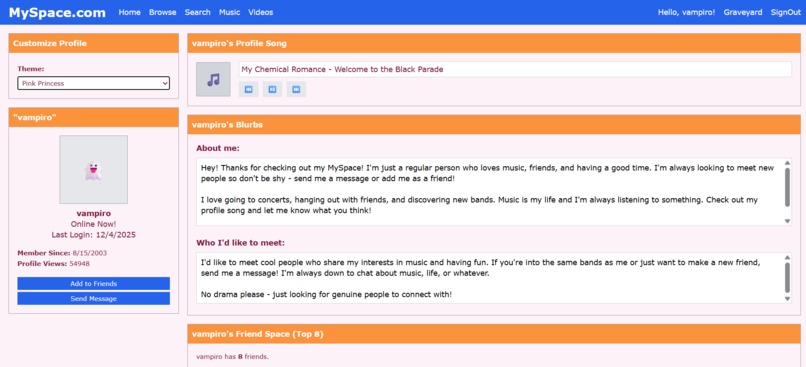
Task: Open the Theme dropdown set to Pink Princess
Action: 94,83
